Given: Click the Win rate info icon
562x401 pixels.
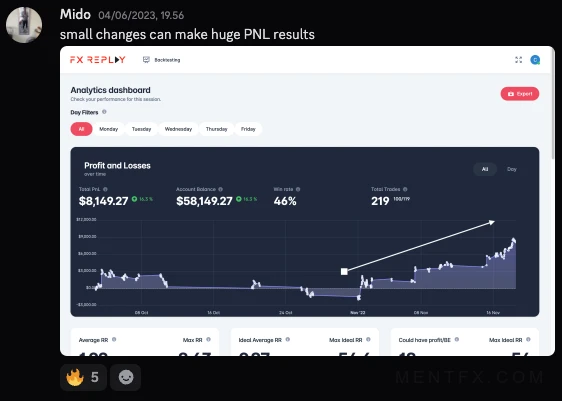Looking at the screenshot, I should [x=298, y=189].
